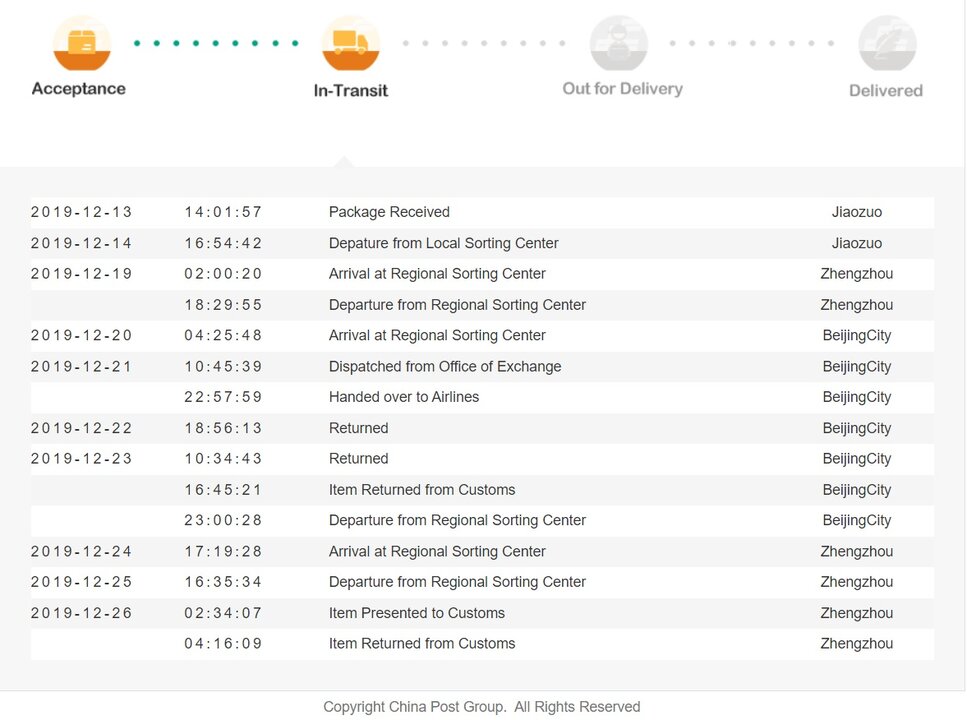The height and width of the screenshot is (720, 967).
Task: Click the 'Package Received' status text
Action: [389, 212]
